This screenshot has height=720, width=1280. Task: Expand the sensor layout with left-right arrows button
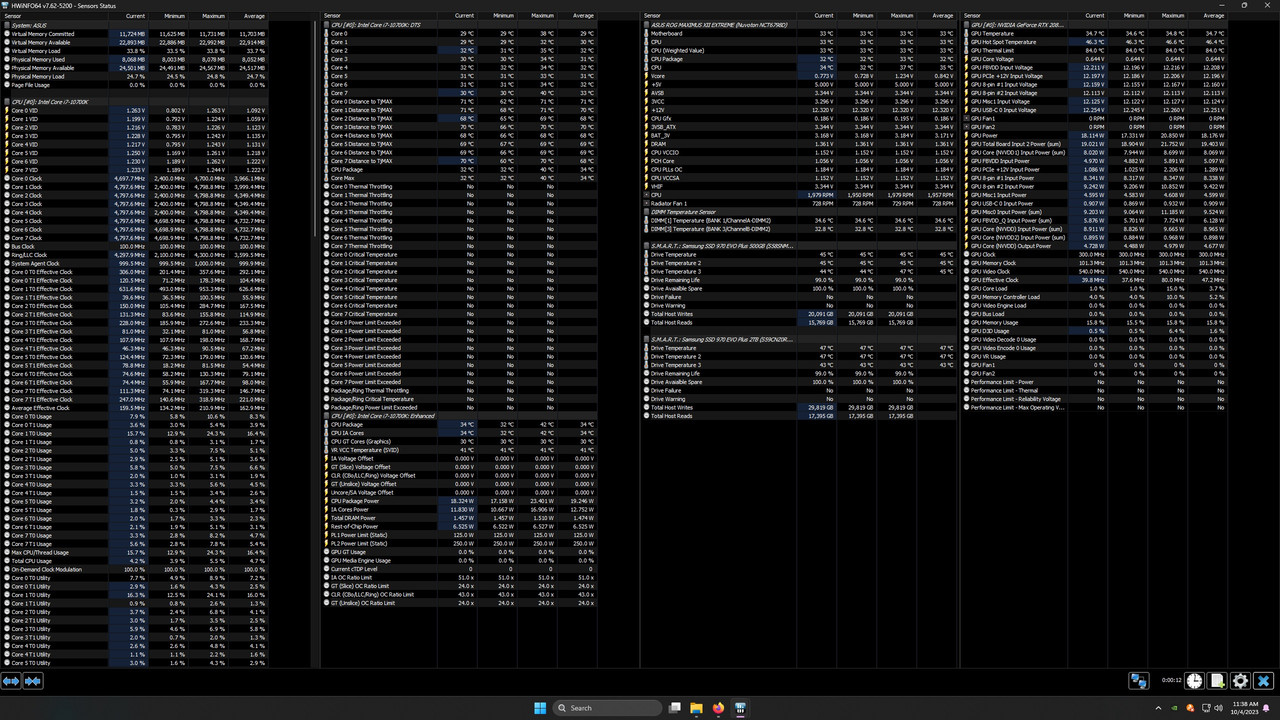pyautogui.click(x=11, y=681)
